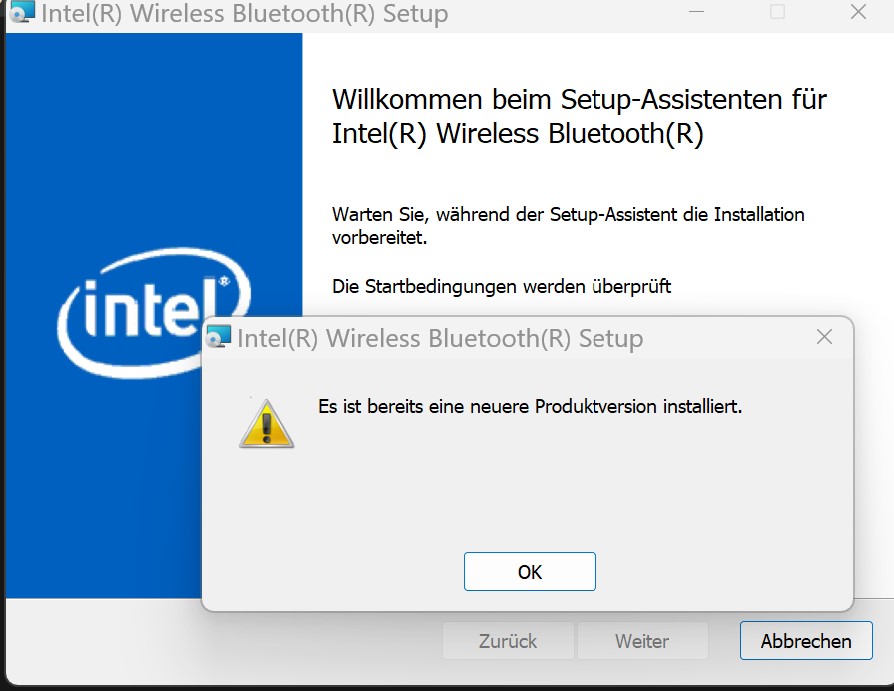Close the main Setup window

click(859, 12)
